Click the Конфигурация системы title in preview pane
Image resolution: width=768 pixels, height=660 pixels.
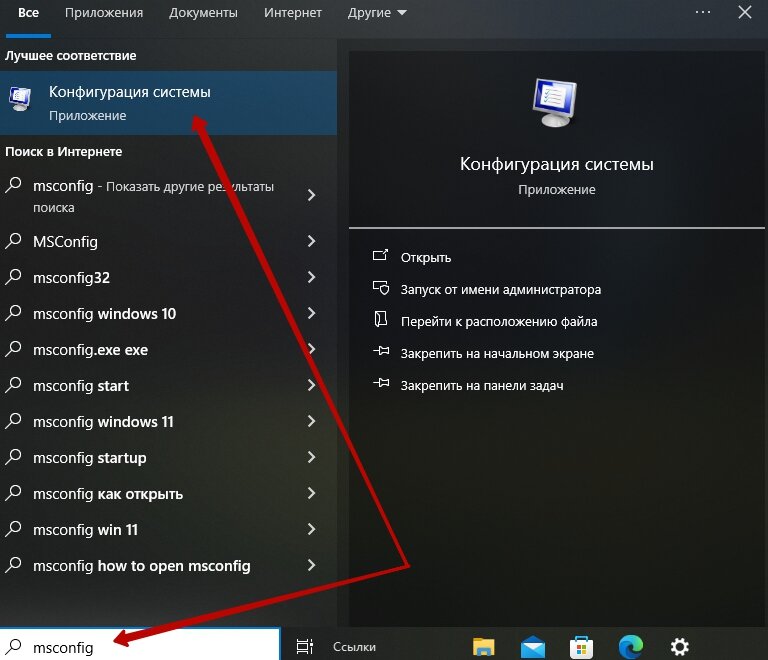[x=556, y=164]
